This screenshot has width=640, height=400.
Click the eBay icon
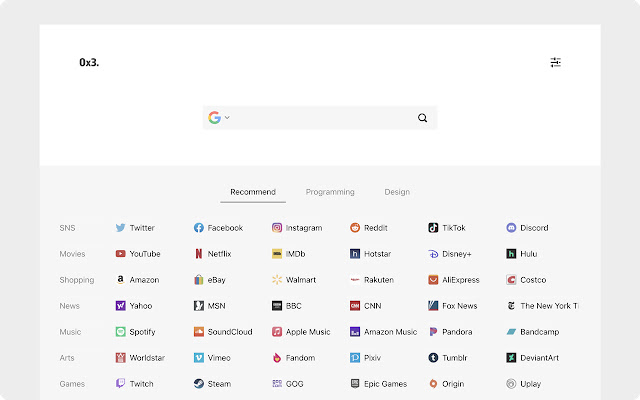[x=198, y=280]
